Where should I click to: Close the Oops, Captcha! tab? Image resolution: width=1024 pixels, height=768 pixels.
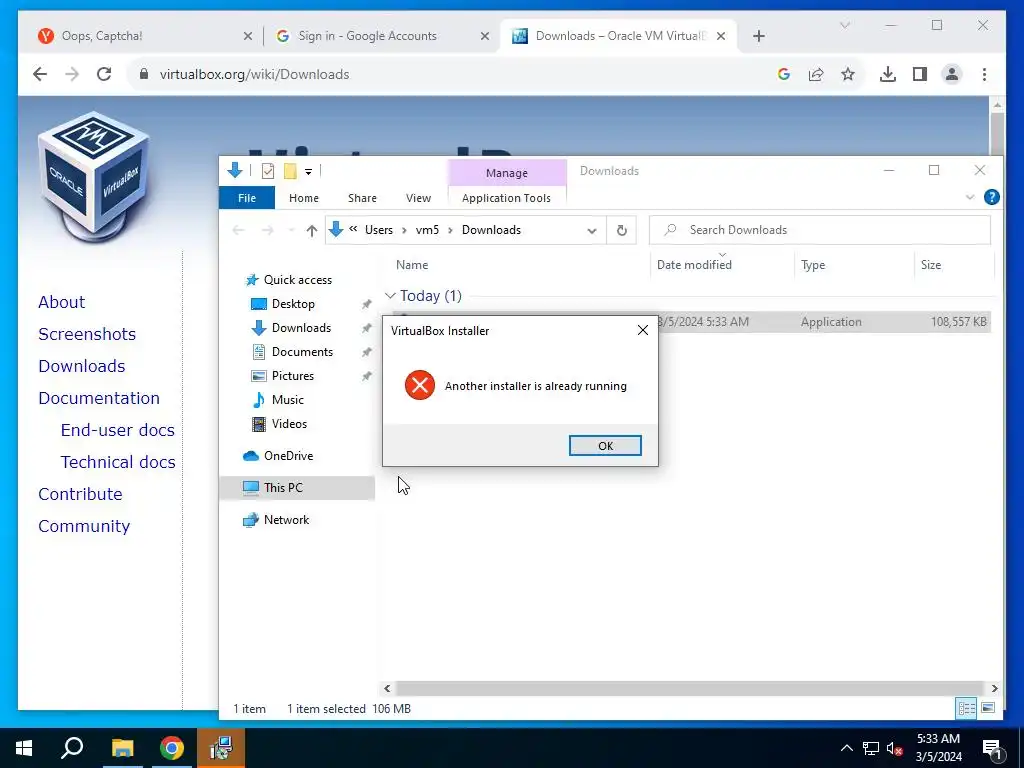click(x=248, y=36)
